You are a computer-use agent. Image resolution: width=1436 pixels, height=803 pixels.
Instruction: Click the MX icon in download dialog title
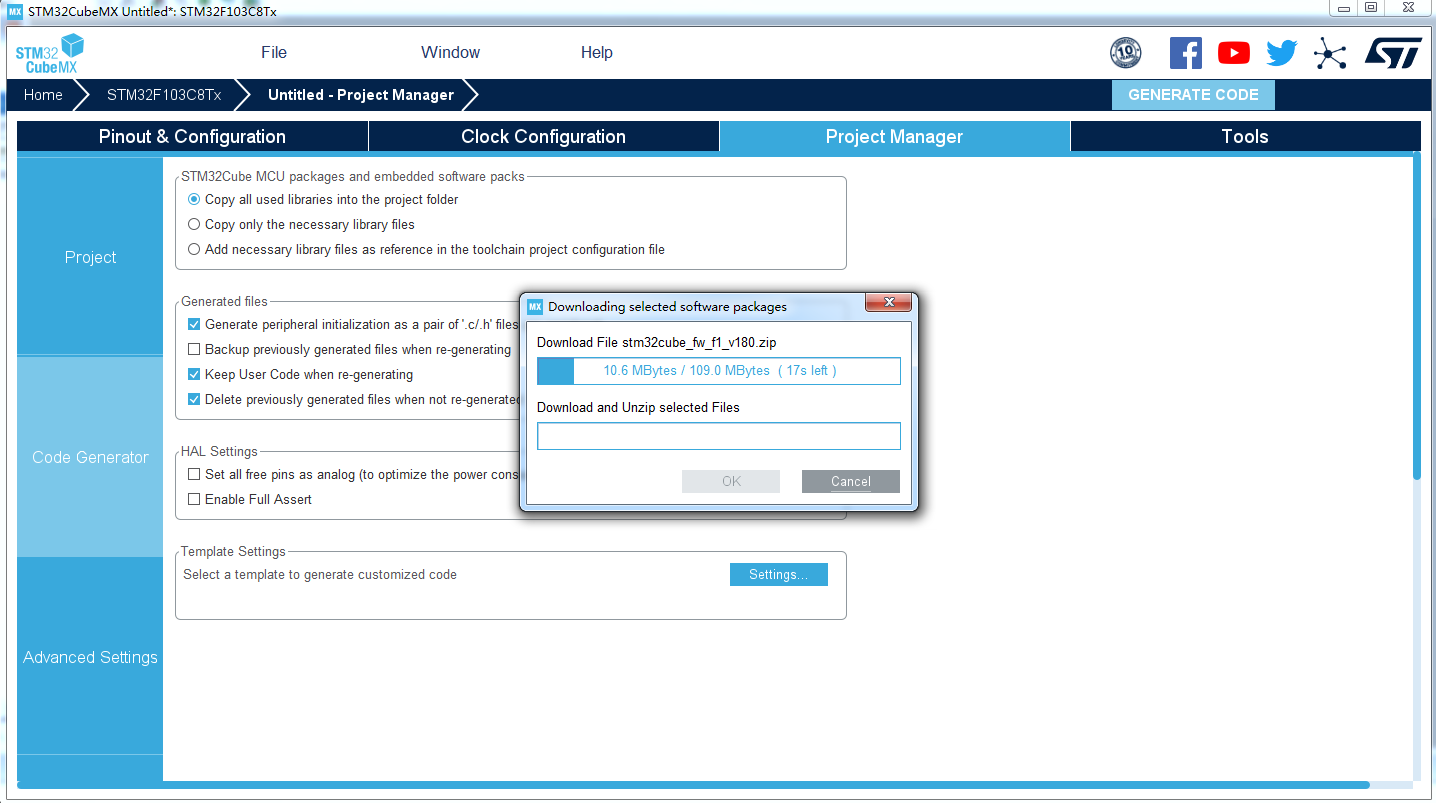(535, 306)
